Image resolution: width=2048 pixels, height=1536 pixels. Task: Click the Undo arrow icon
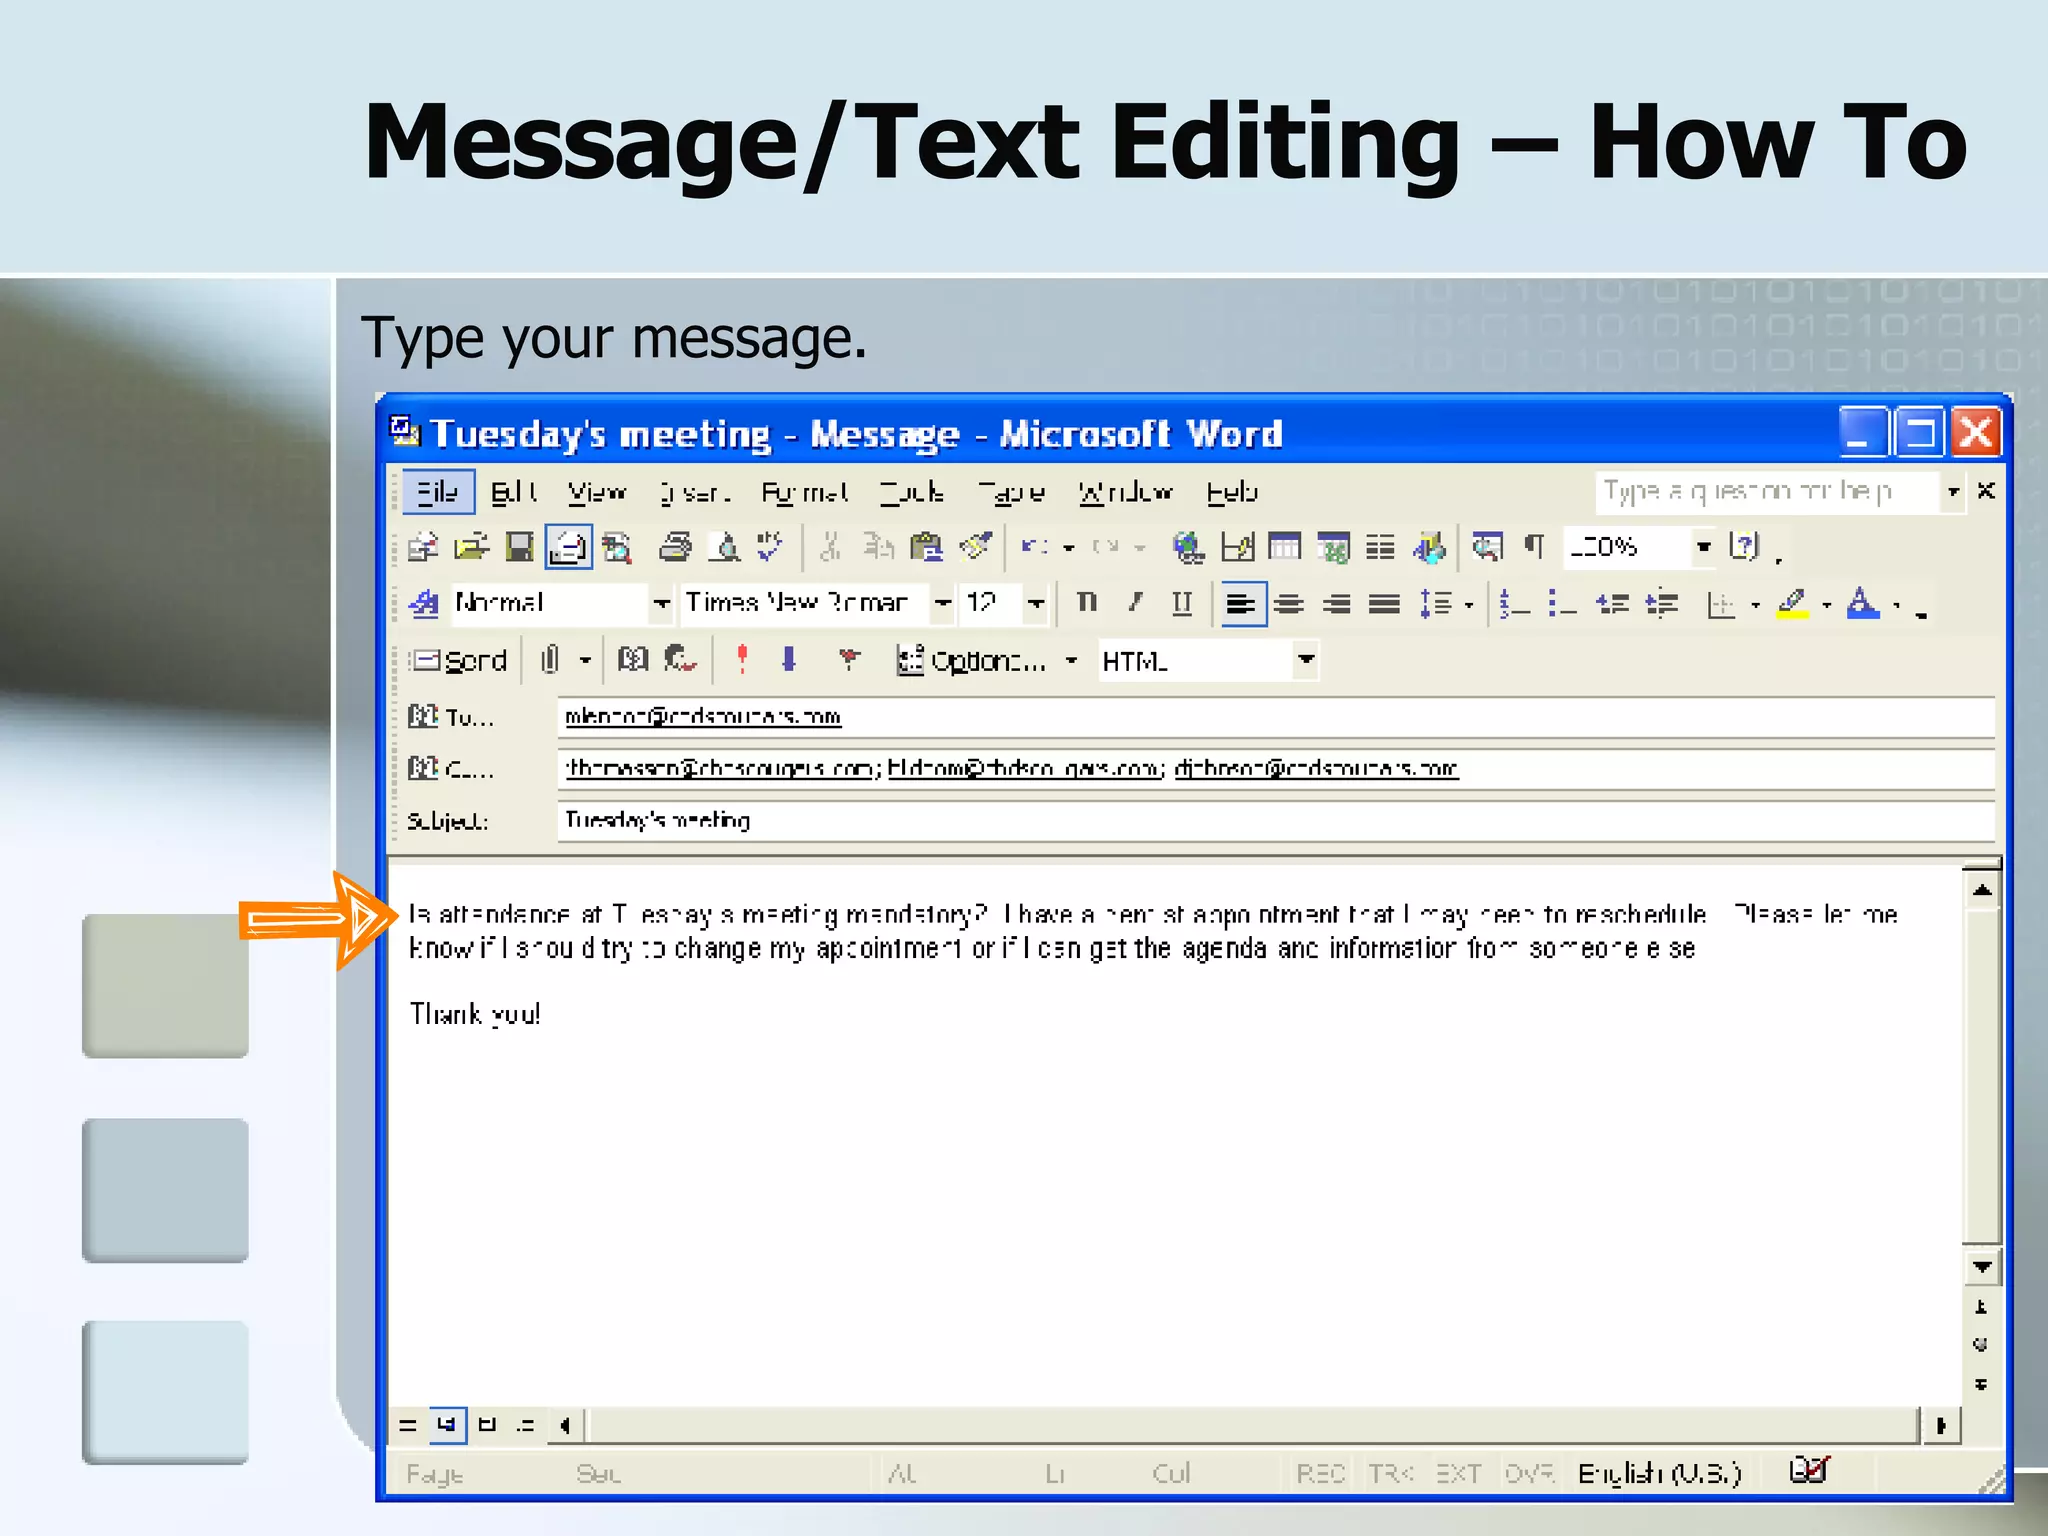pyautogui.click(x=1033, y=547)
